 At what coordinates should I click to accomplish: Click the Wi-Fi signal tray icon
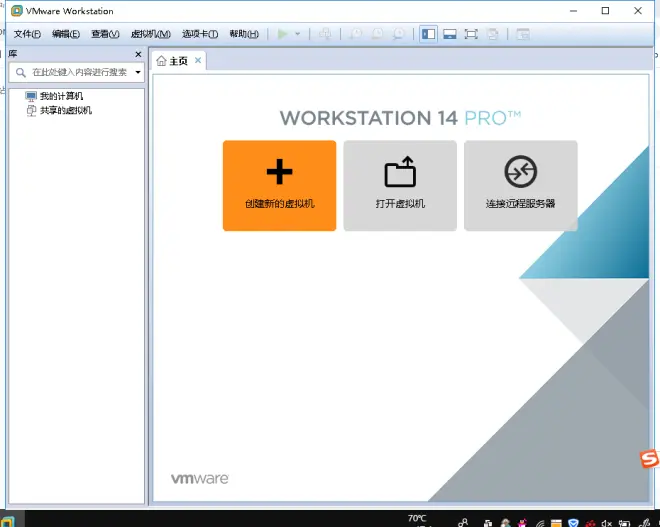(x=540, y=523)
